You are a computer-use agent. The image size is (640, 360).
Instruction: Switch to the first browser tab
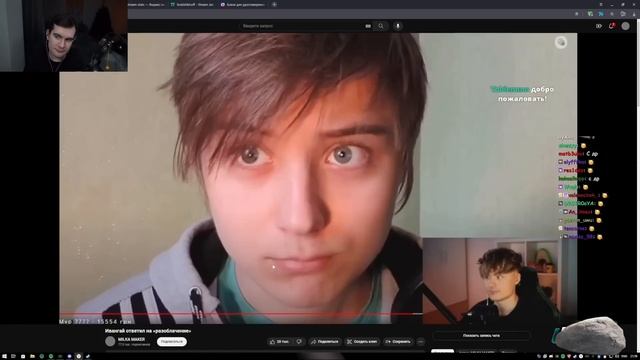pyautogui.click(x=146, y=4)
